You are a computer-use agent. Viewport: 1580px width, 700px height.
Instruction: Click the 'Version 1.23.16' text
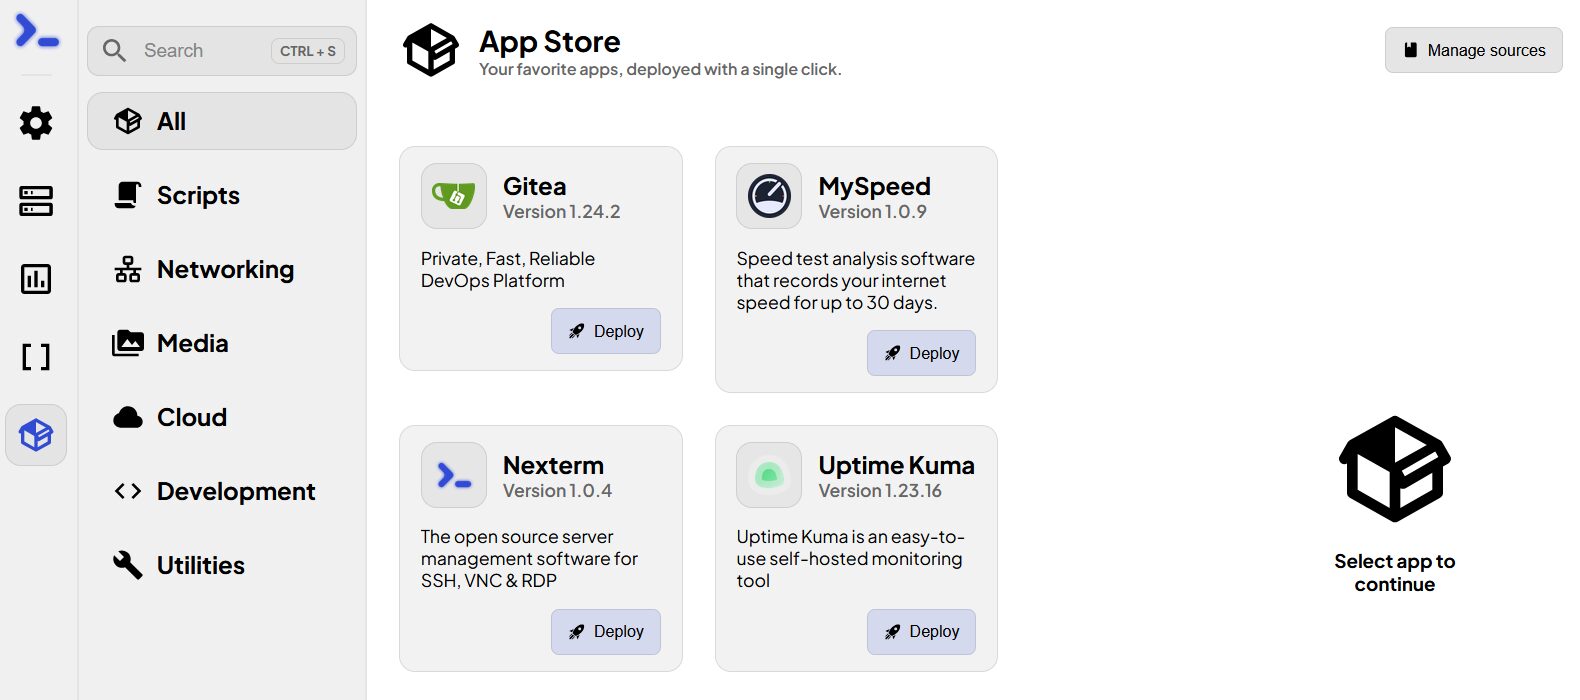[x=880, y=491]
